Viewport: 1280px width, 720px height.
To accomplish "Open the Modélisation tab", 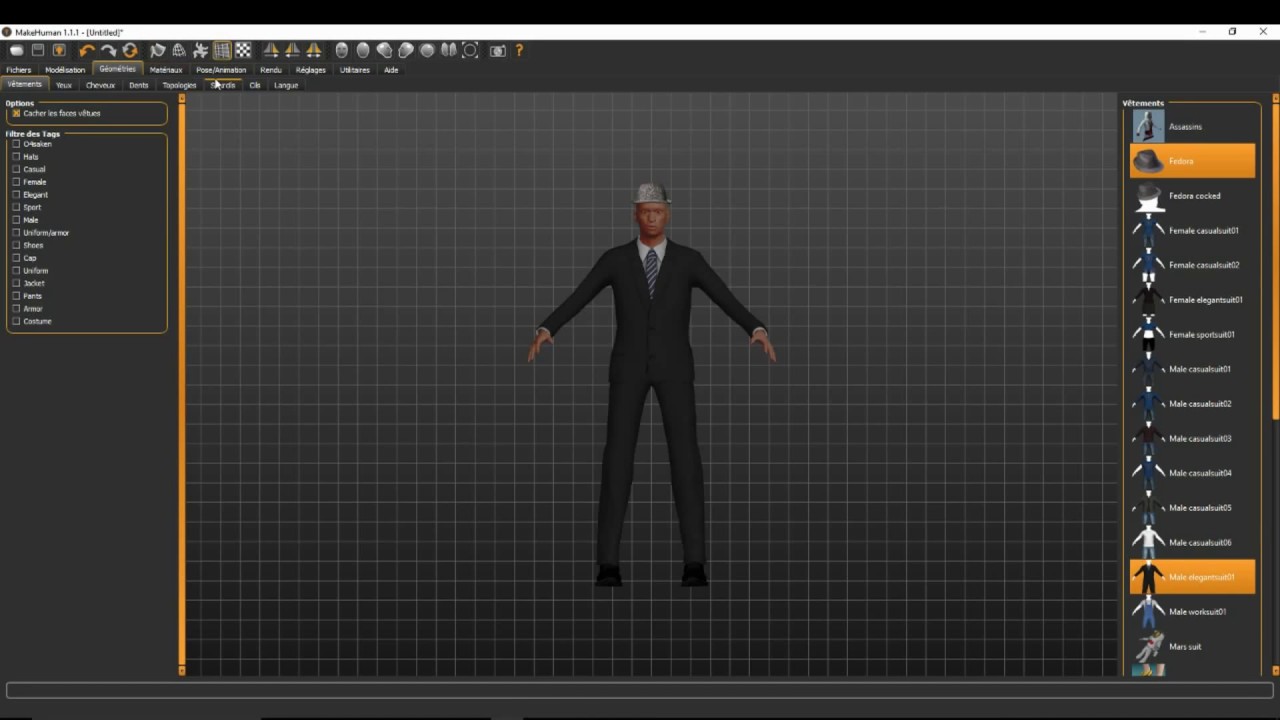I will [x=65, y=70].
